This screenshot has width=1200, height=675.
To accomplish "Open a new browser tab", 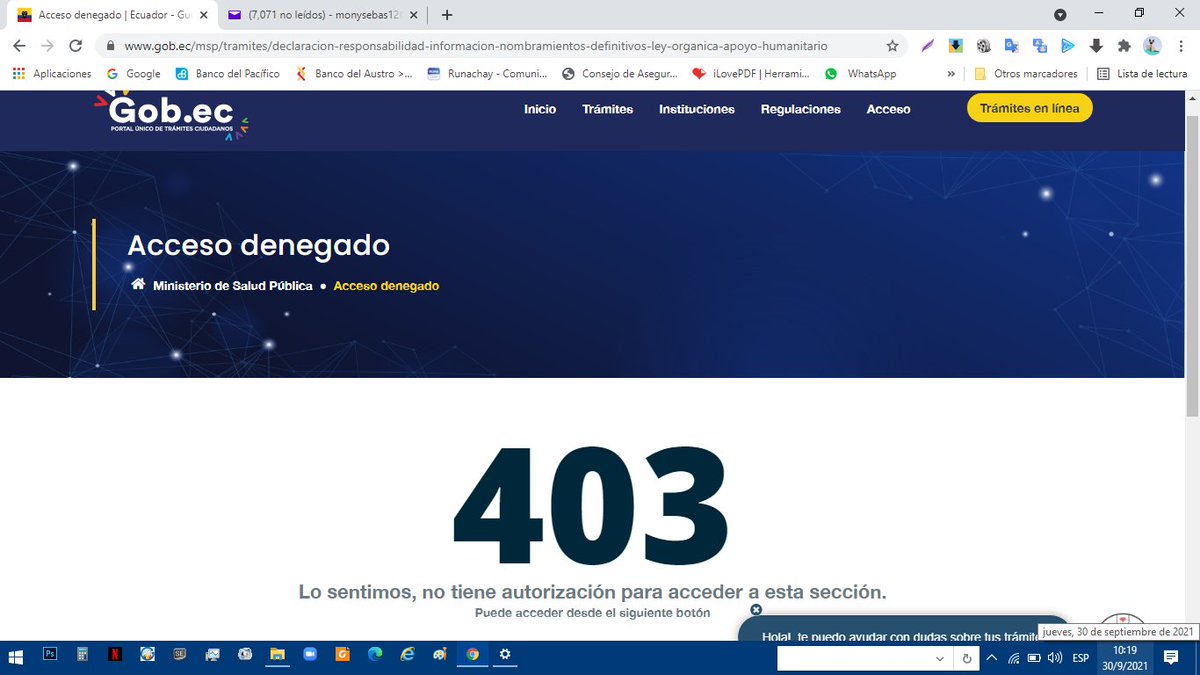I will click(x=447, y=15).
